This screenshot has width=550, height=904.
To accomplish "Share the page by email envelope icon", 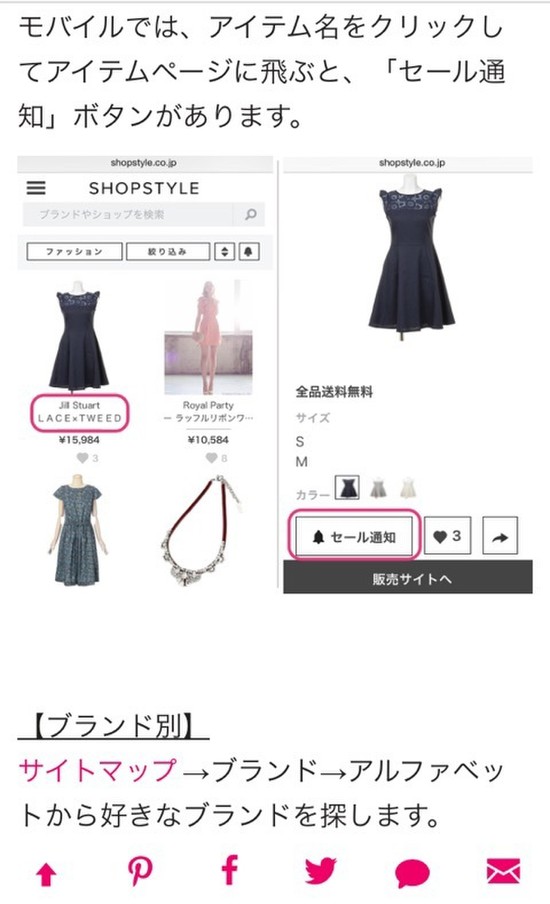I will tap(503, 871).
